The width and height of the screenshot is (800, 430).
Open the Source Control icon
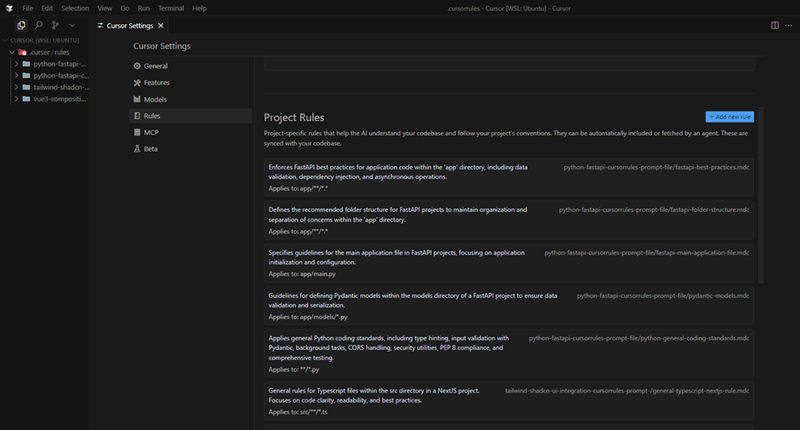point(55,25)
